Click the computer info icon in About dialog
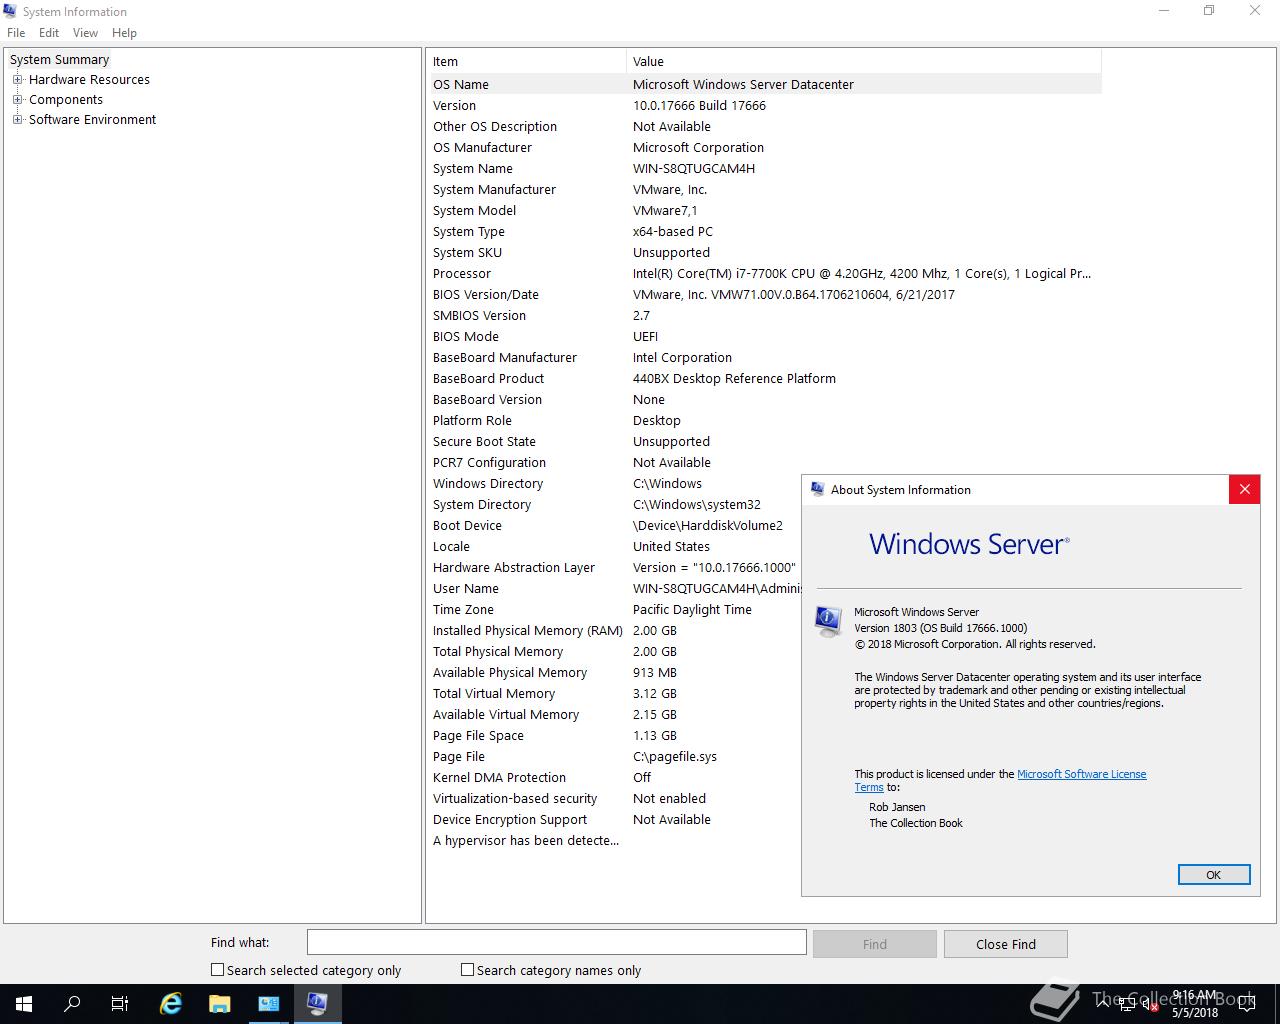This screenshot has width=1280, height=1024. [828, 622]
